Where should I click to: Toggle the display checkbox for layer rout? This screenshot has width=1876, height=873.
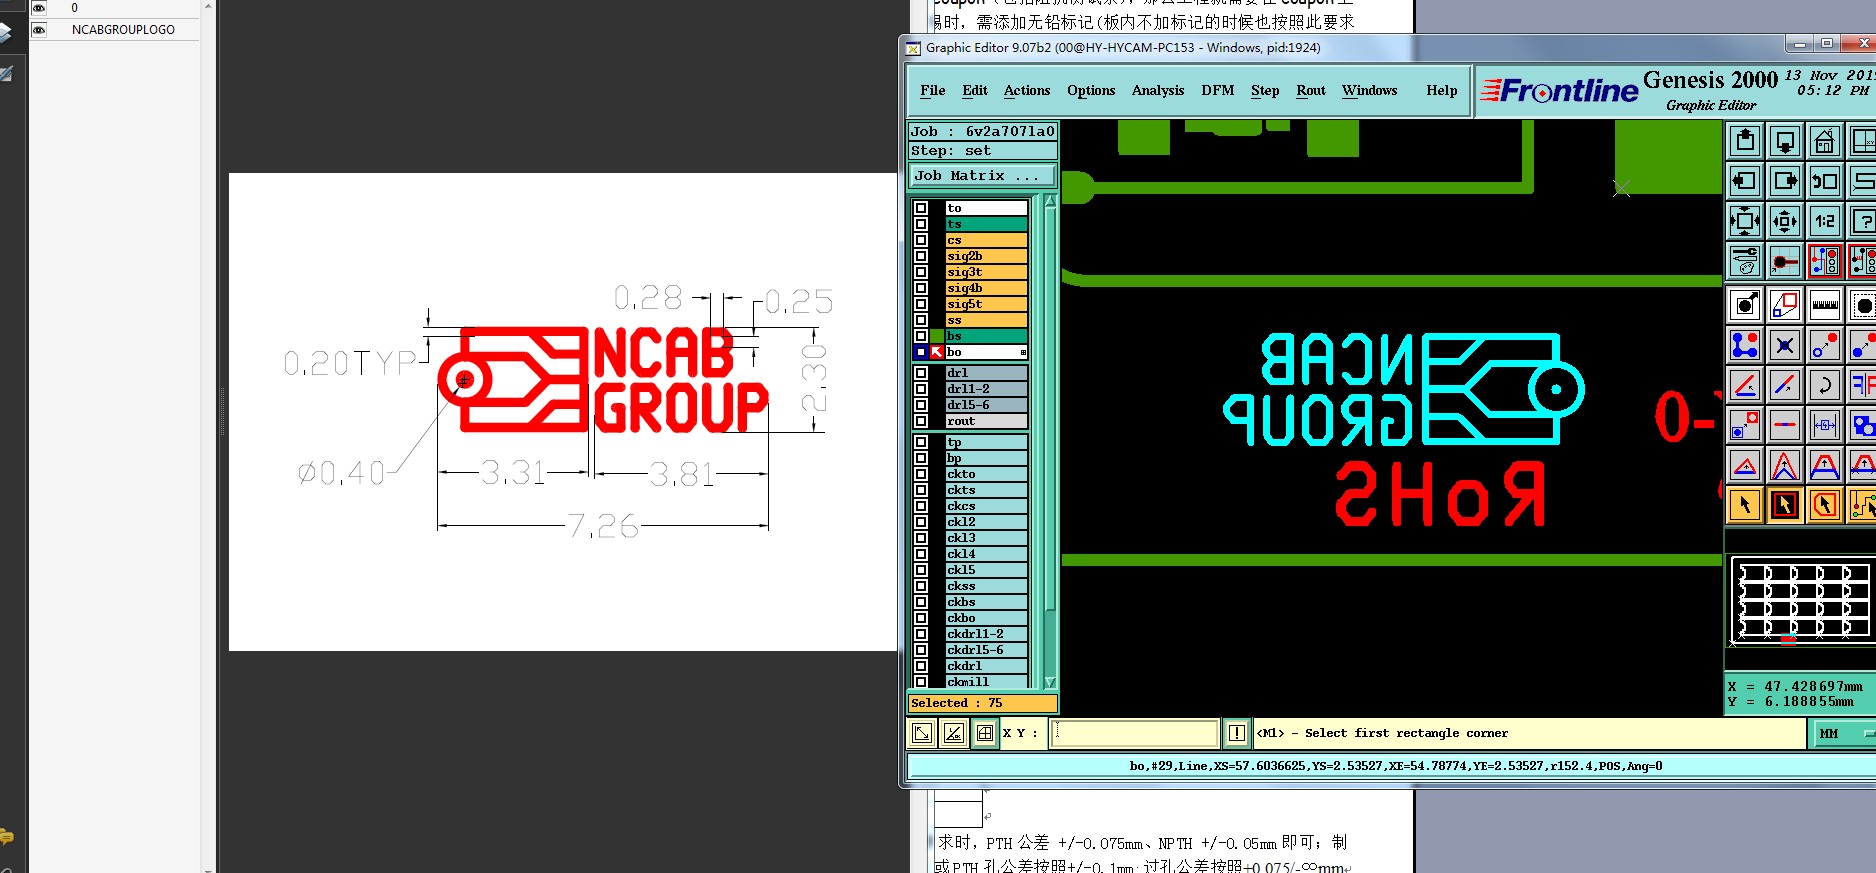pos(921,421)
